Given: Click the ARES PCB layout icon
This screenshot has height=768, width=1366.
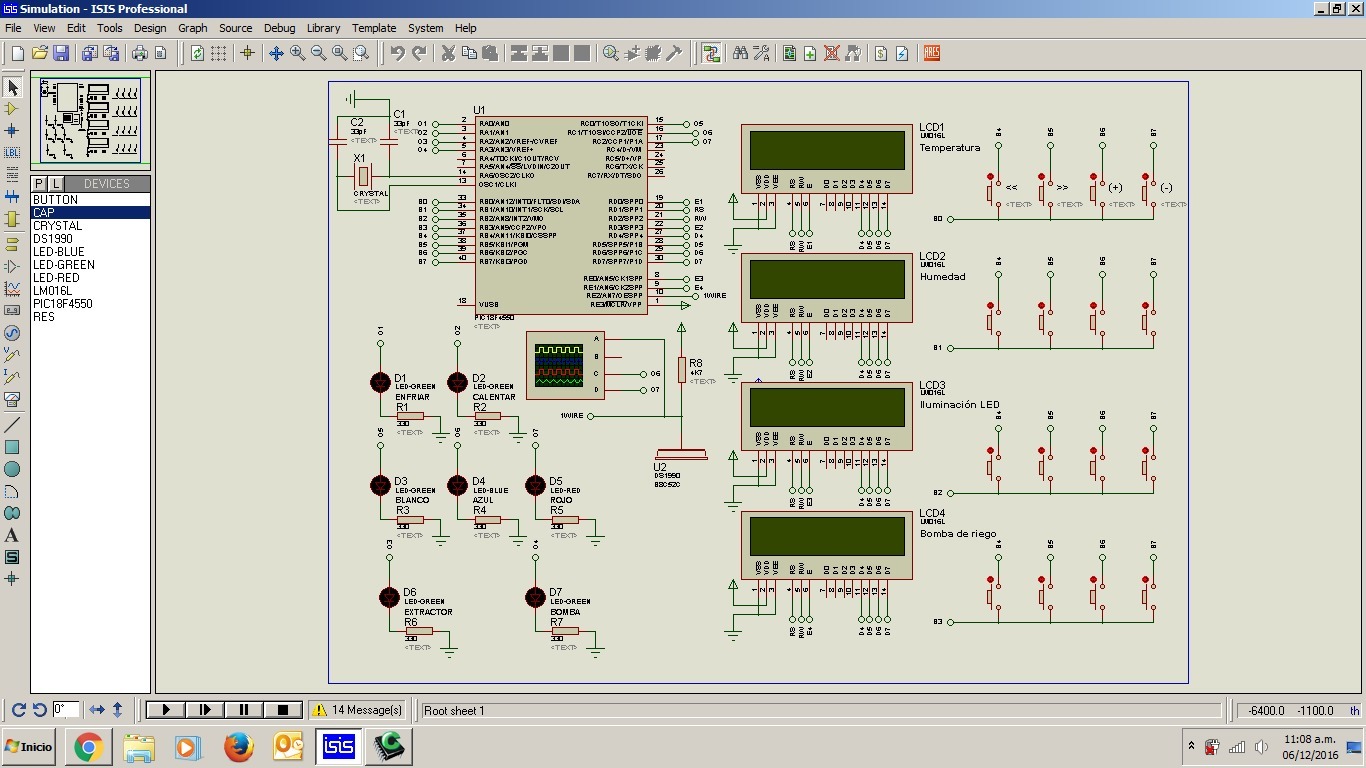Looking at the screenshot, I should tap(932, 53).
